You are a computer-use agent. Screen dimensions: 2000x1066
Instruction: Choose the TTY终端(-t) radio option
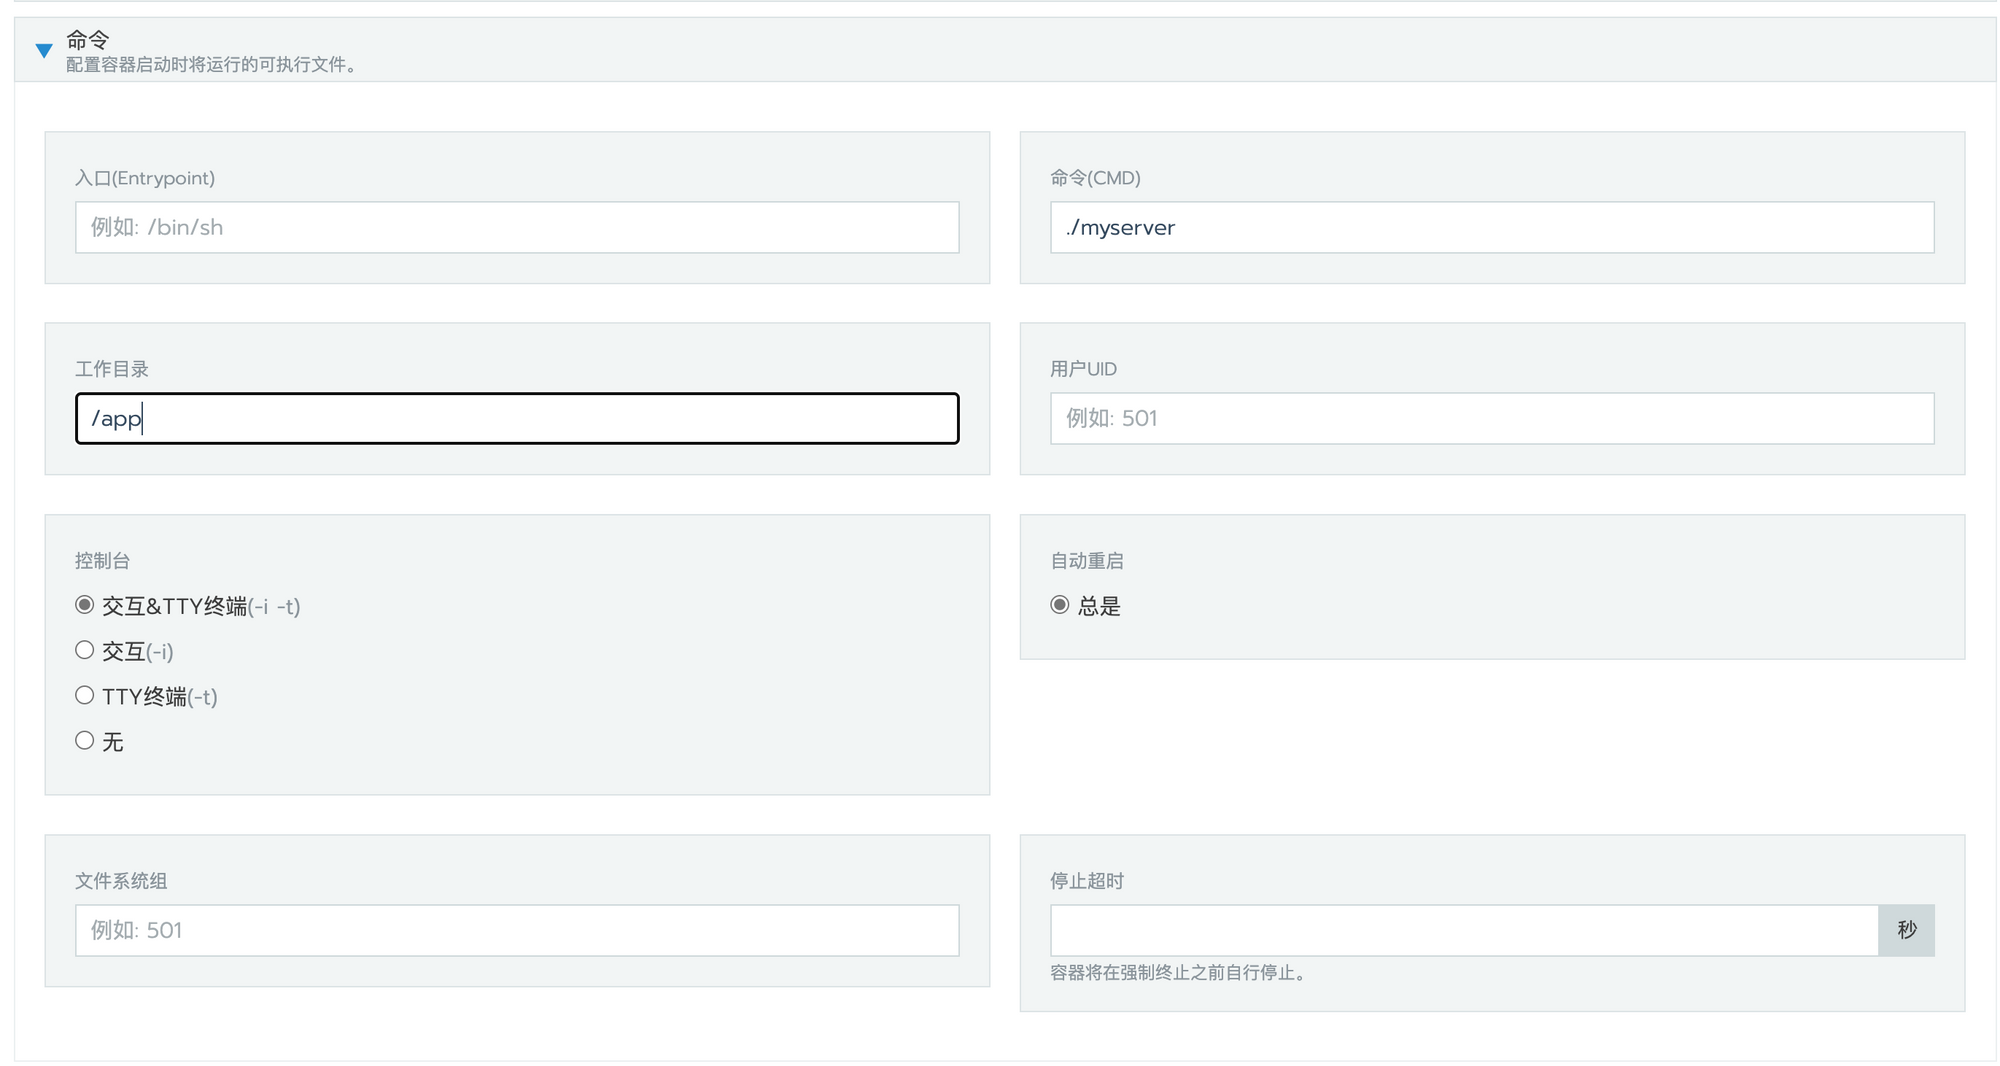[x=85, y=695]
